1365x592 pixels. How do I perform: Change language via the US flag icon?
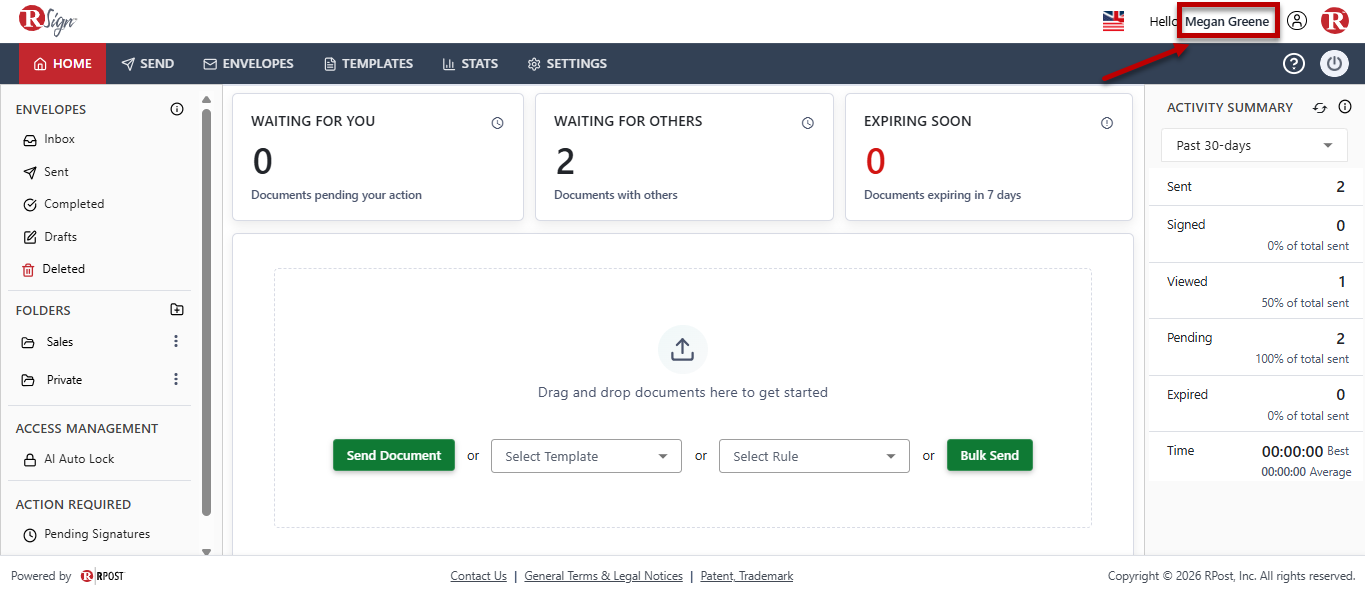coord(1113,21)
